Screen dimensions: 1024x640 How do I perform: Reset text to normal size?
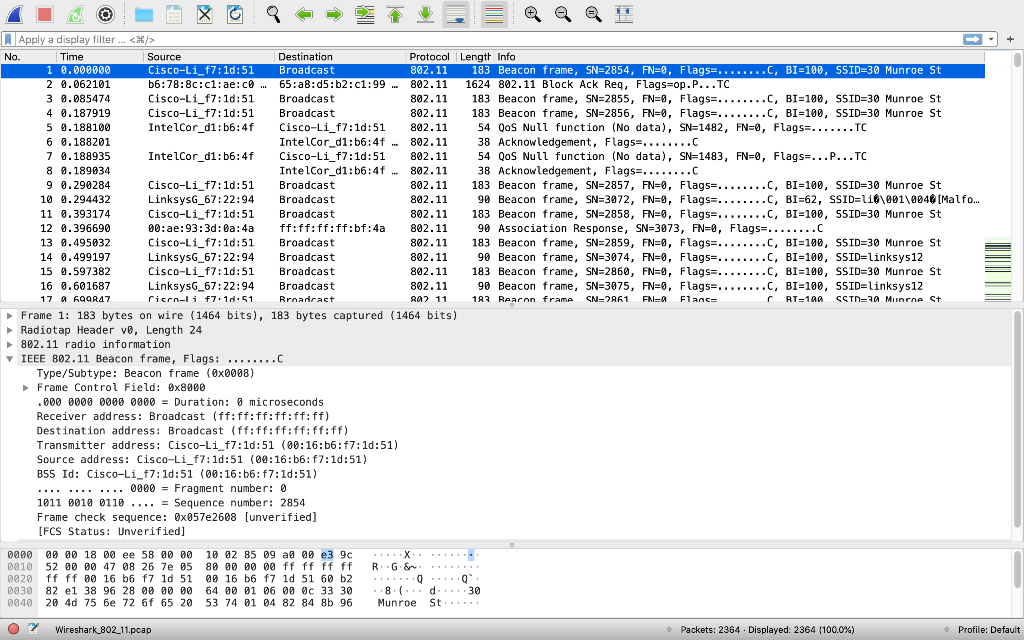pos(594,14)
